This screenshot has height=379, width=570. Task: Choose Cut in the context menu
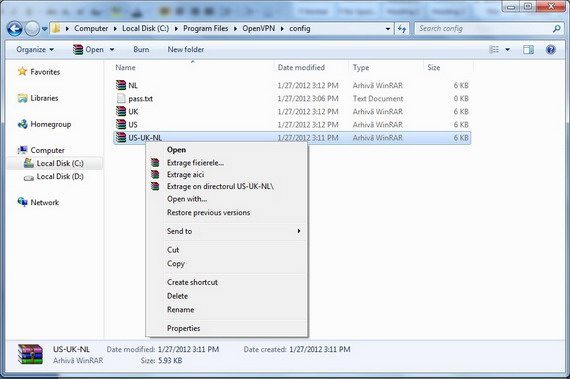point(227,250)
